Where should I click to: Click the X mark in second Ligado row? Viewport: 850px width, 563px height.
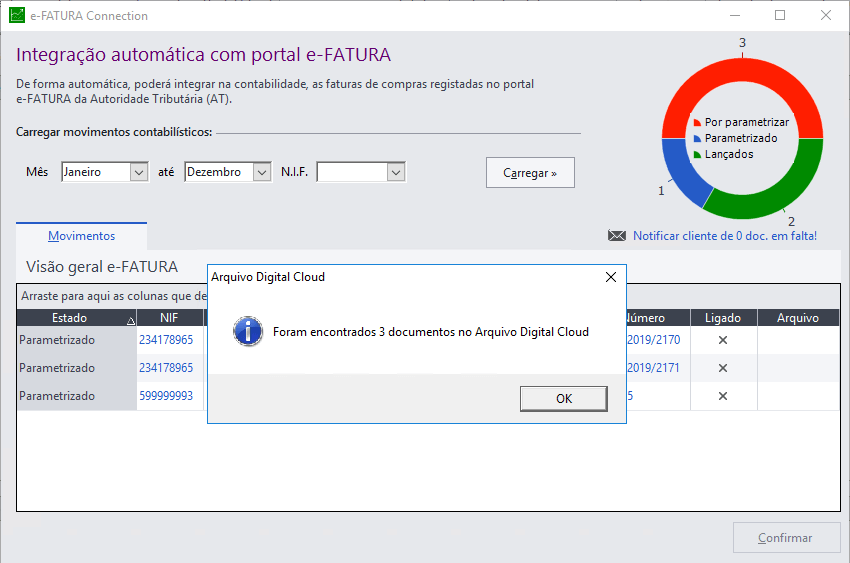pos(723,368)
